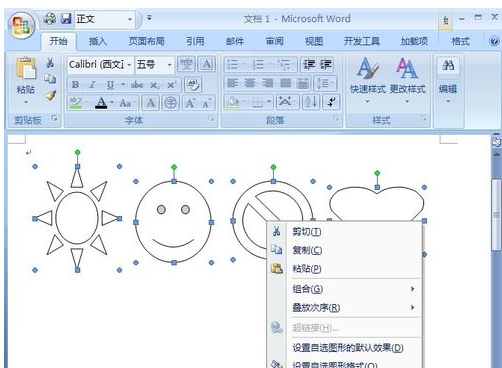Open the 更改样式 change styles menu
Viewport: 502px width, 368px height.
tap(407, 80)
